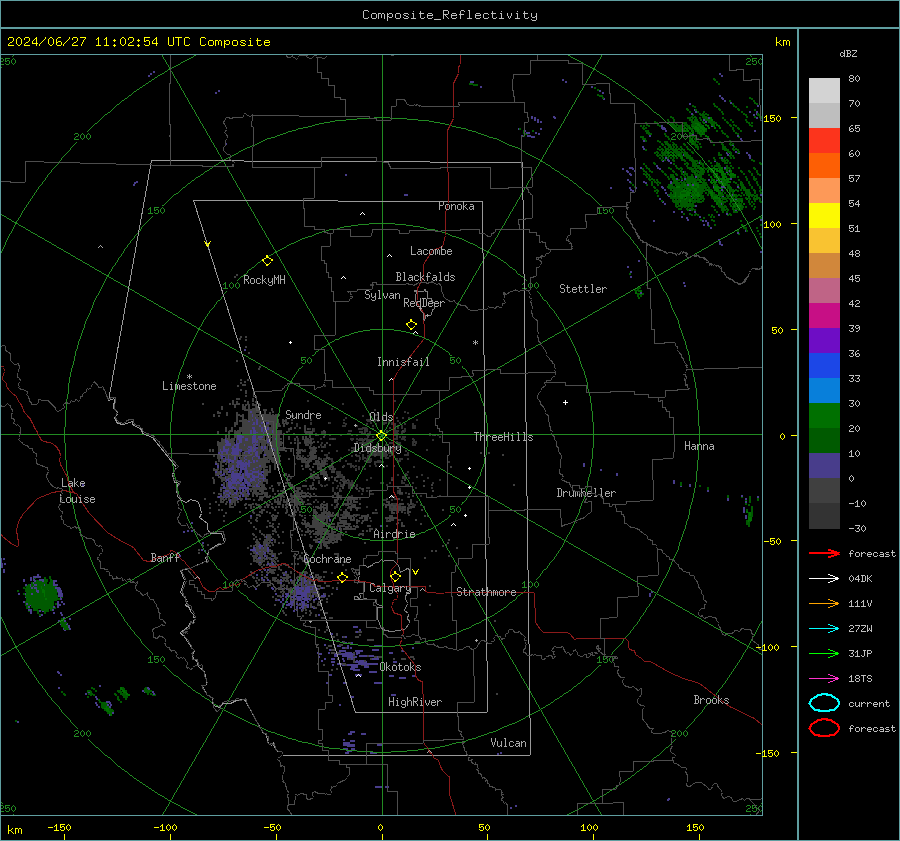Click the magenta 18TS arrow icon
Viewport: 900px width, 841px height.
824,679
